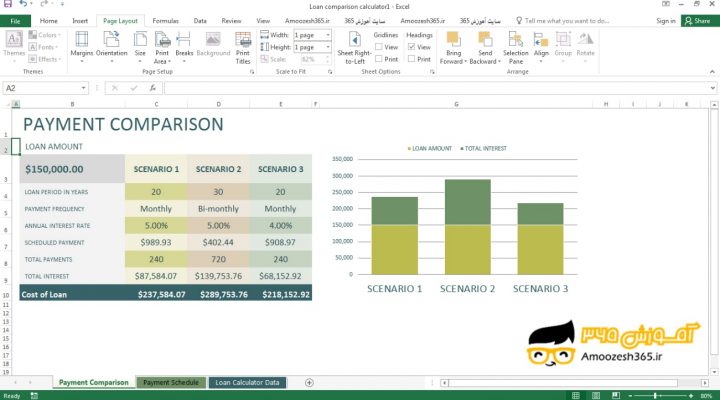Zoom in with the plus button
The height and width of the screenshot is (400, 720).
click(691, 395)
